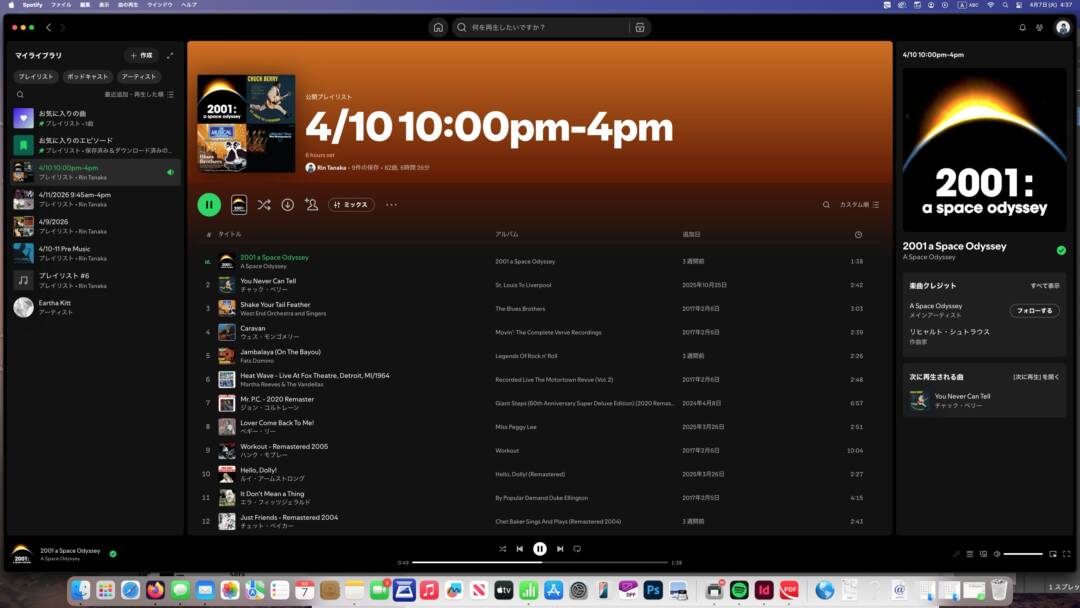Click the フォローする button for A Space Odyssey
This screenshot has height=608, width=1080.
coord(1034,311)
